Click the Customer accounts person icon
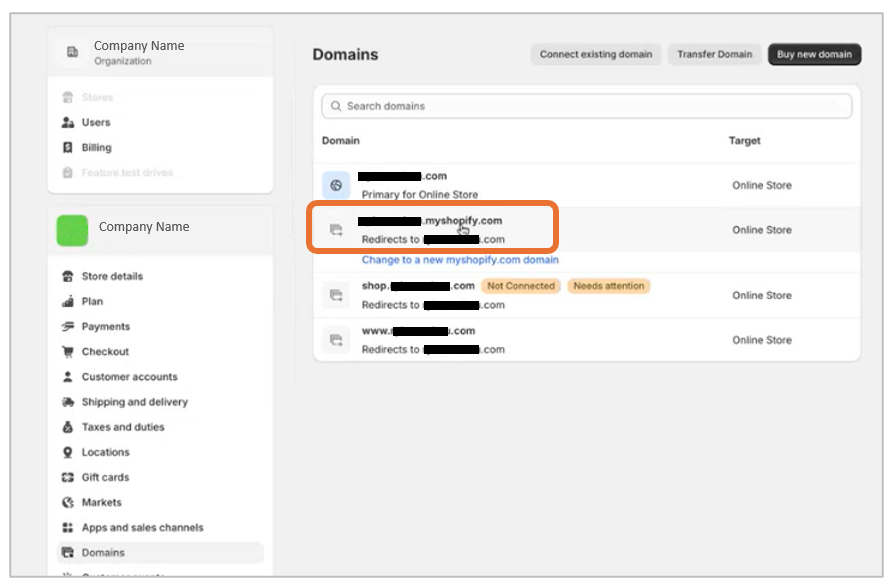The image size is (892, 586). pyautogui.click(x=68, y=377)
